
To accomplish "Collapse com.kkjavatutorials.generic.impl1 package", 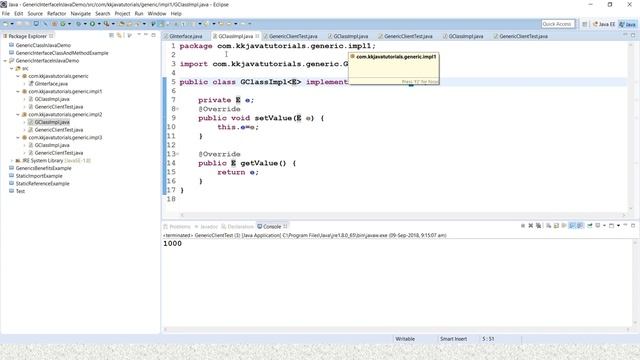I will tap(18, 91).
